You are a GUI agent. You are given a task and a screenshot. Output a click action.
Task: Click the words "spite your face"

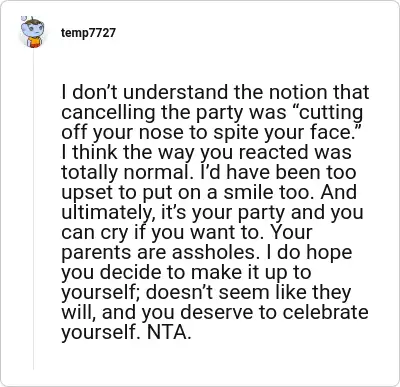click(x=286, y=132)
